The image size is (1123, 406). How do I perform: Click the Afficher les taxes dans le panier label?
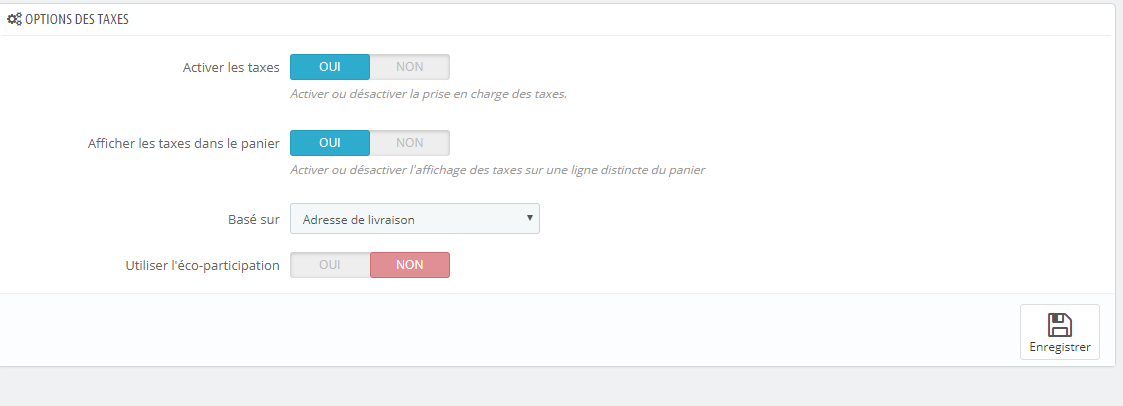pyautogui.click(x=183, y=143)
